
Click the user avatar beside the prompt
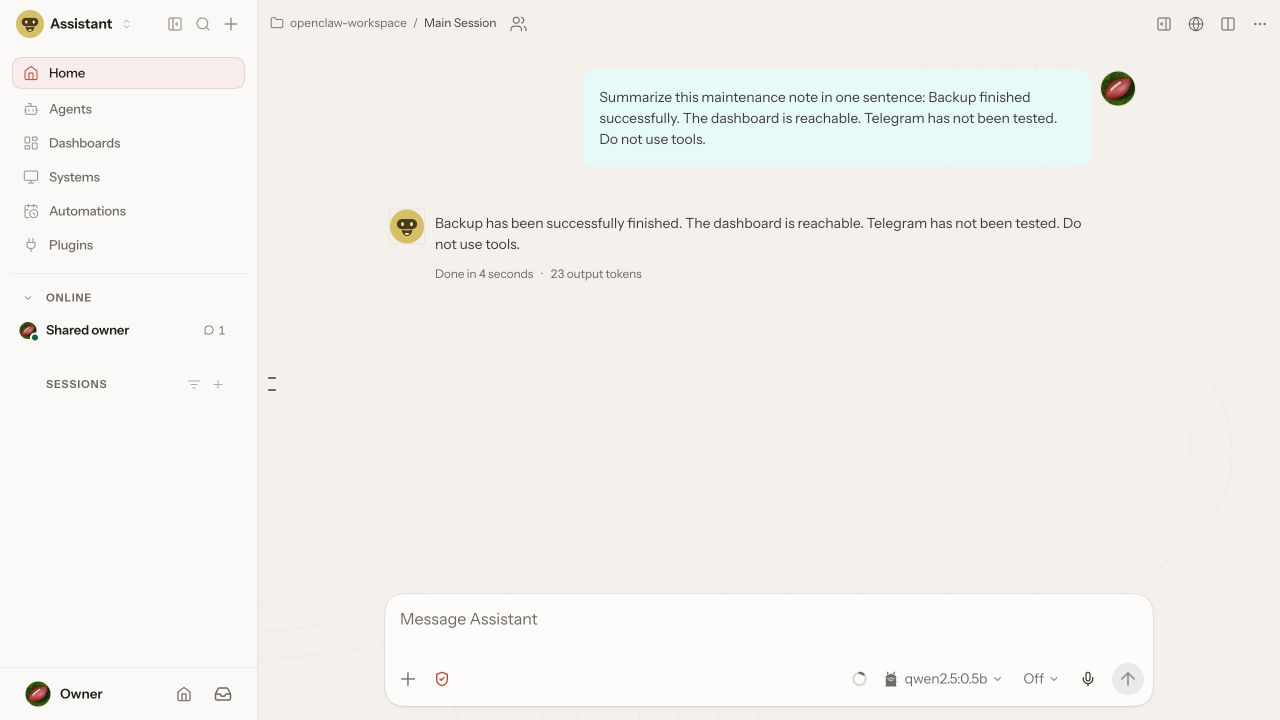coord(1118,88)
